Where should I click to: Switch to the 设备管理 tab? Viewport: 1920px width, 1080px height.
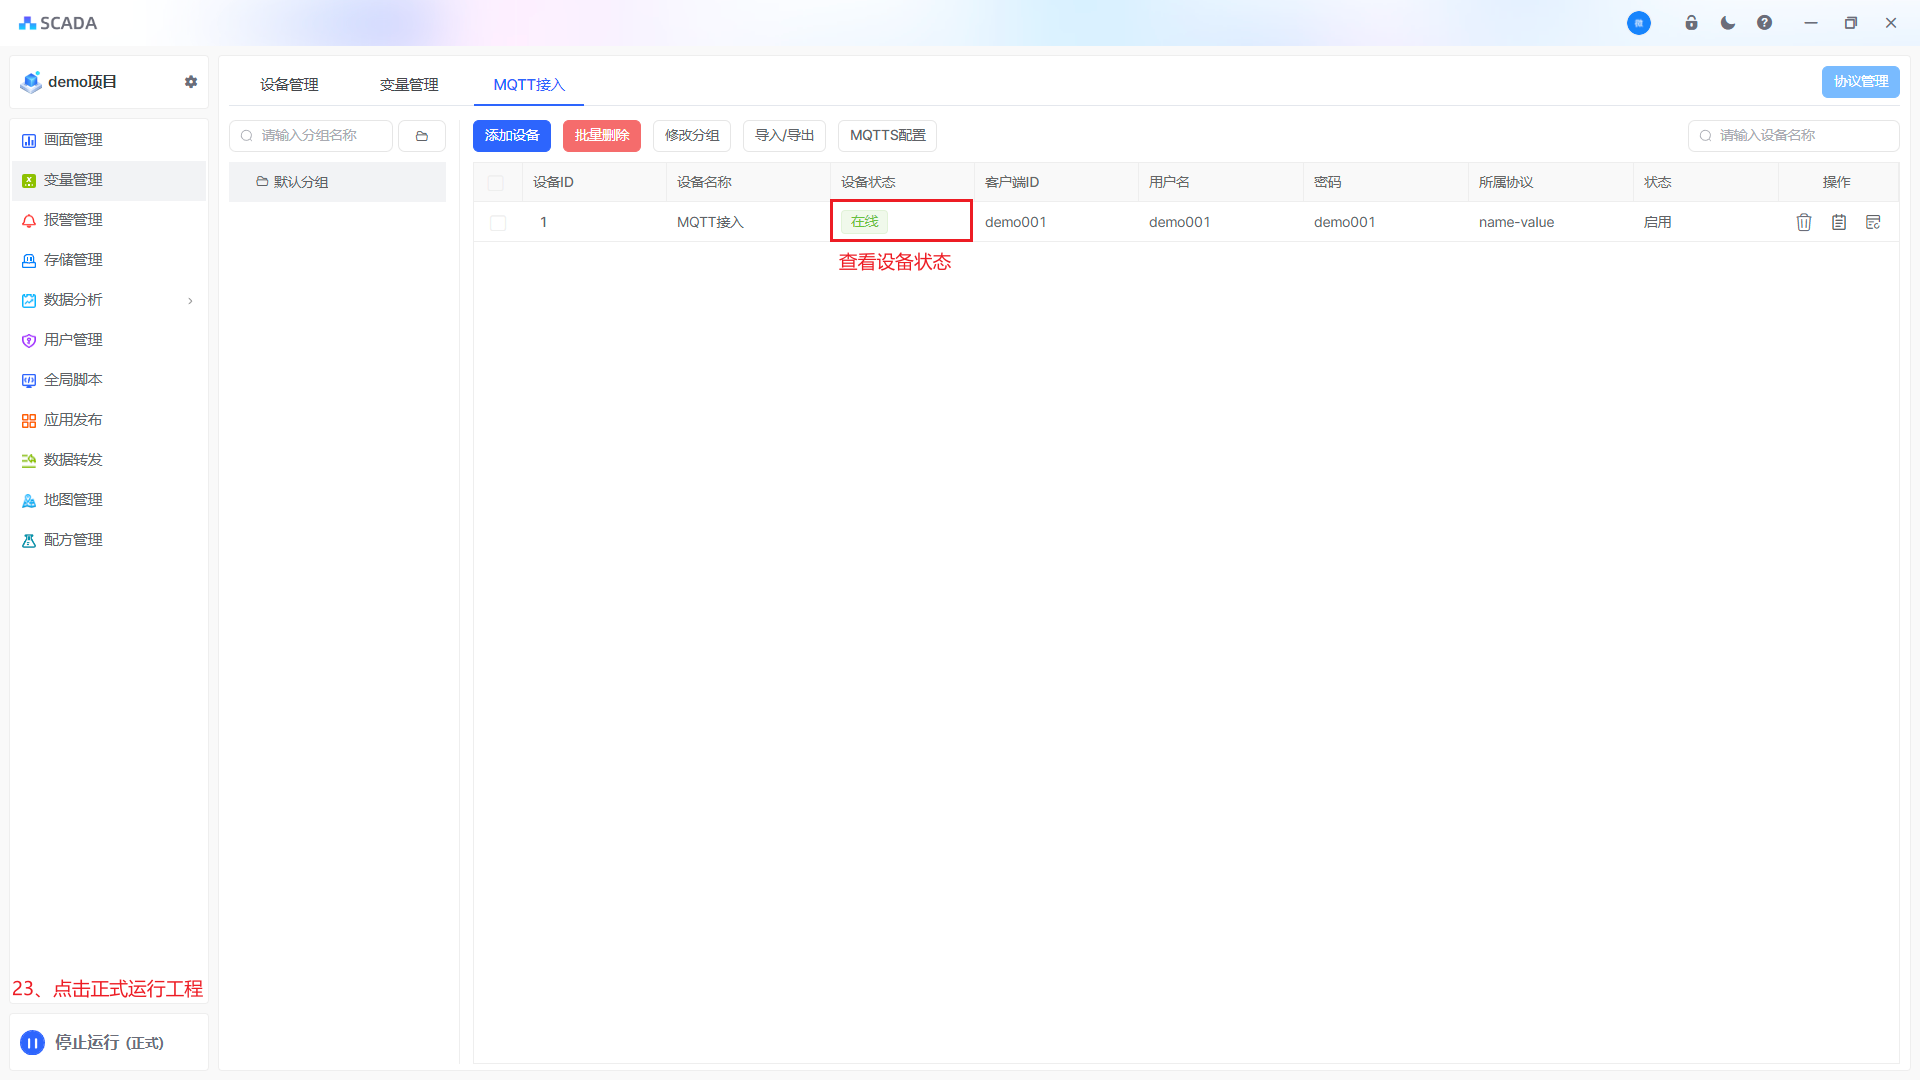pyautogui.click(x=289, y=85)
